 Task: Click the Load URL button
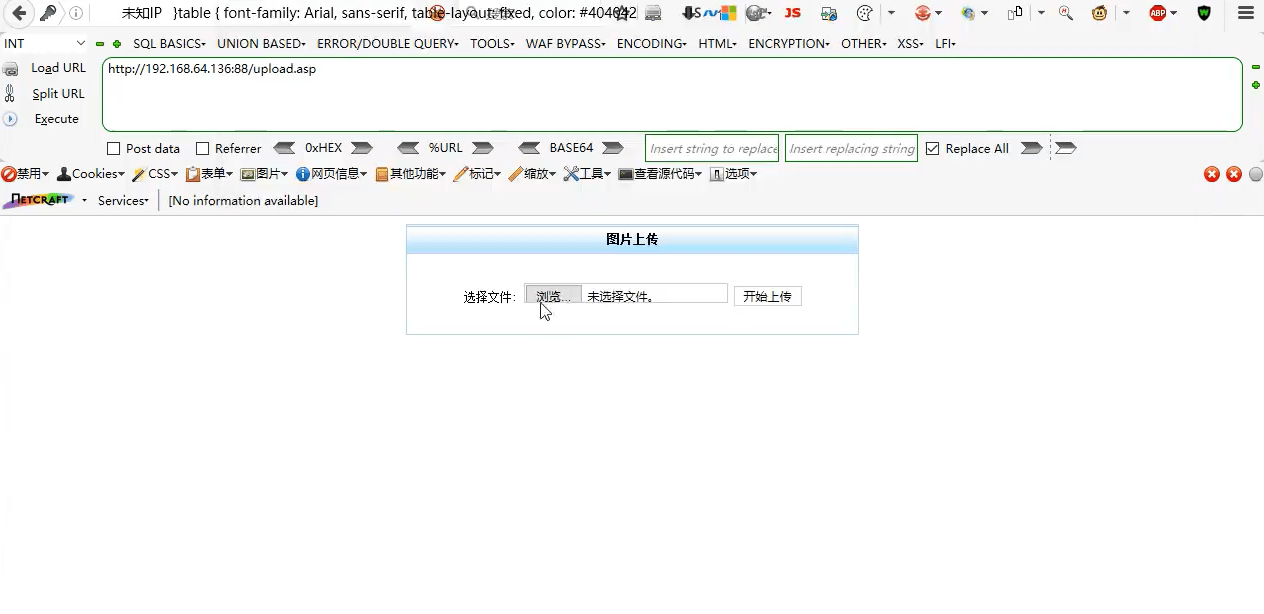coord(45,68)
